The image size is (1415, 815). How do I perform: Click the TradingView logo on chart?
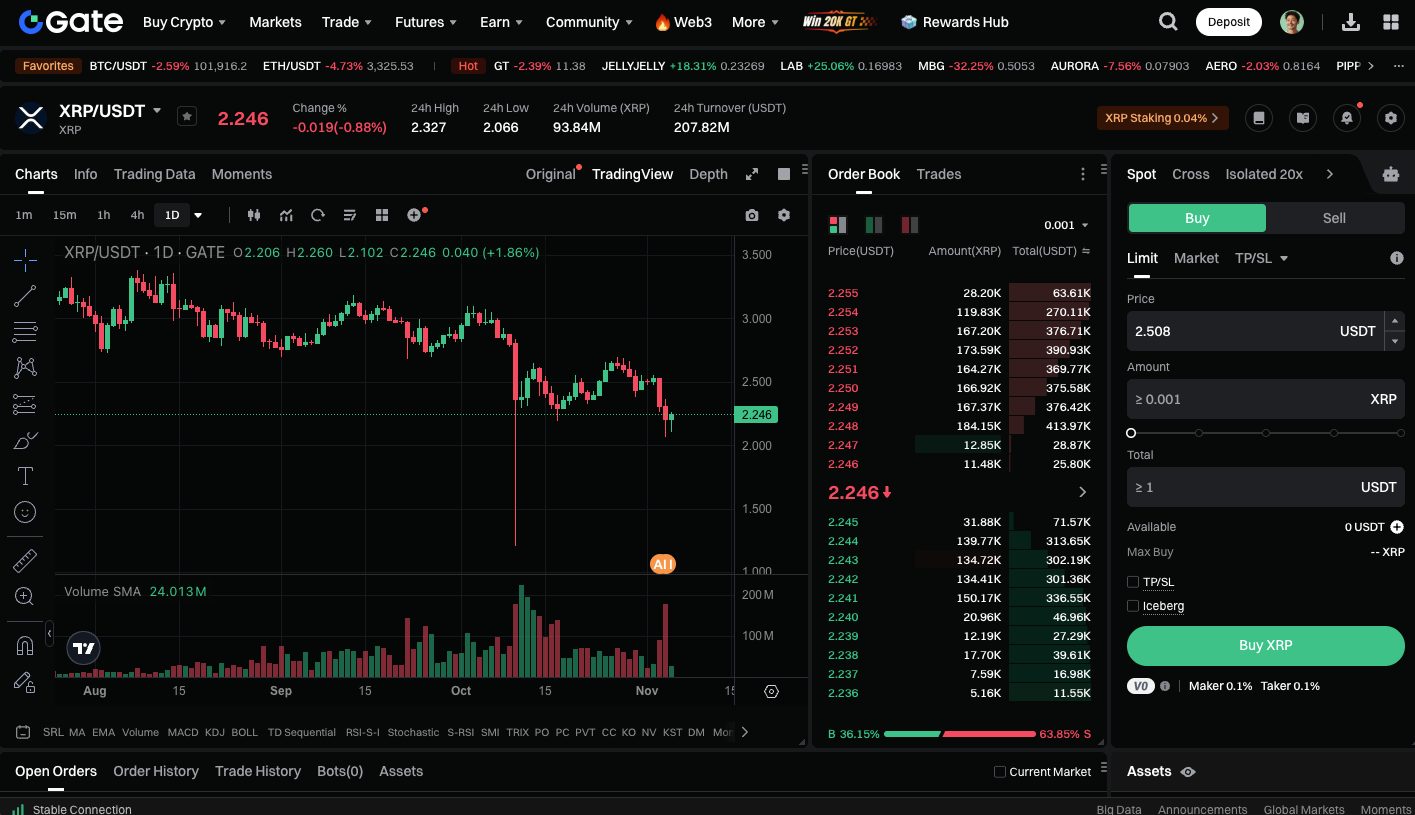click(84, 648)
